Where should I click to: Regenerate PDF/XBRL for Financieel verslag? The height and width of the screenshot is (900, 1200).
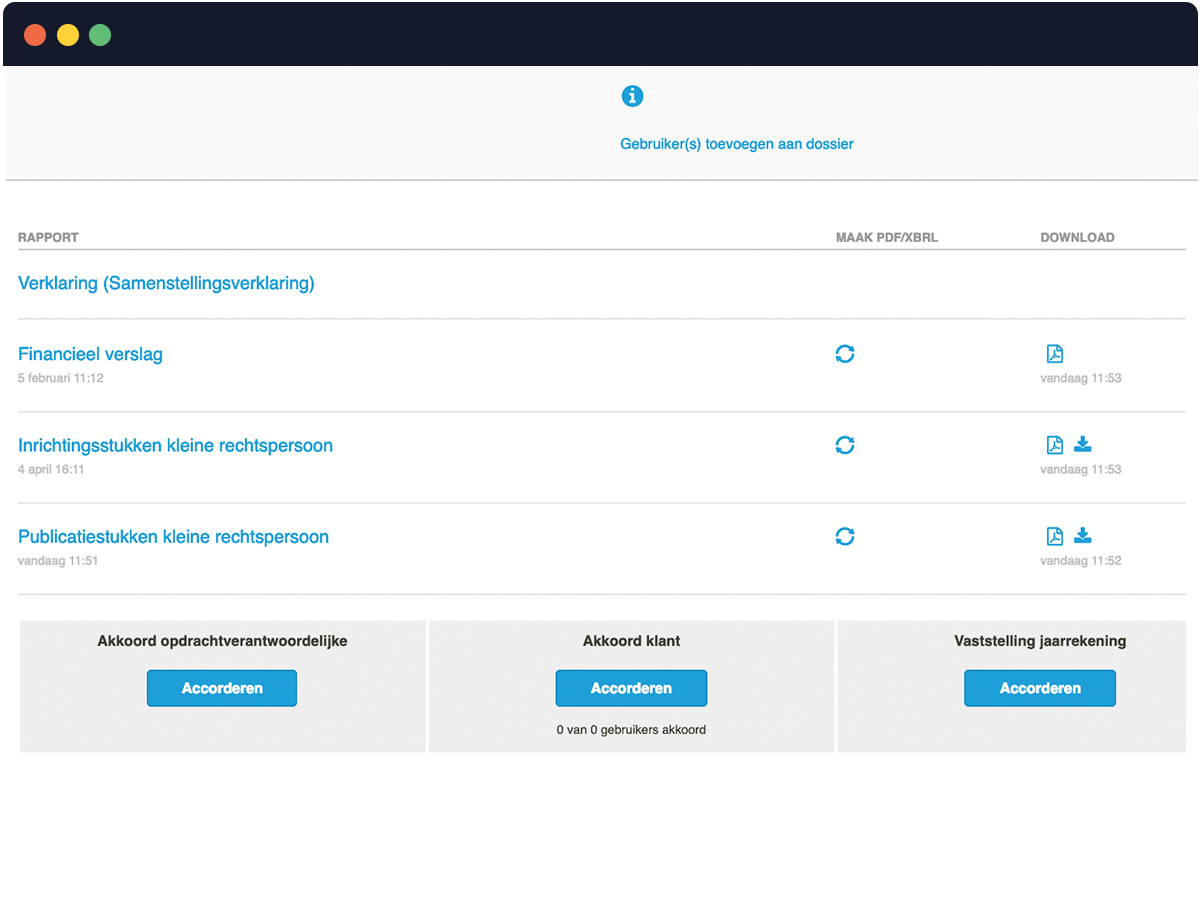point(845,354)
